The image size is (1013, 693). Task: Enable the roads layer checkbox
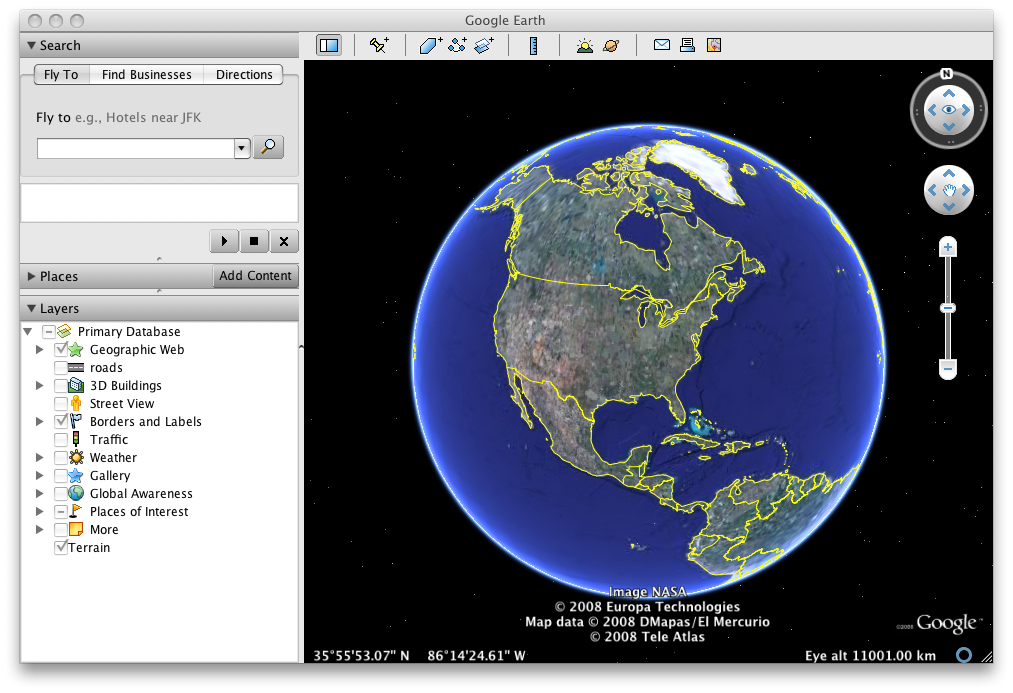click(x=61, y=367)
